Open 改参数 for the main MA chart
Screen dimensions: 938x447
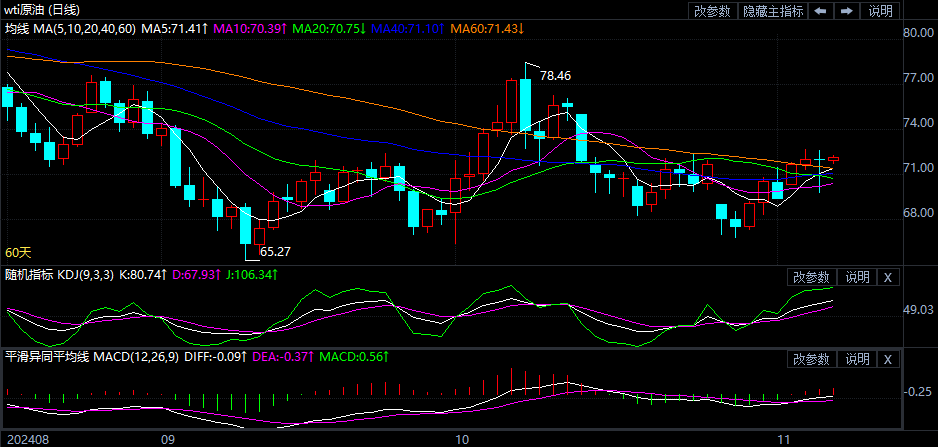[711, 11]
